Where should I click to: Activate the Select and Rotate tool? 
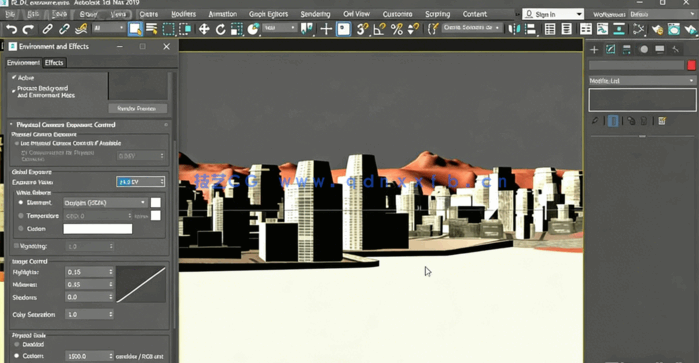pos(220,29)
